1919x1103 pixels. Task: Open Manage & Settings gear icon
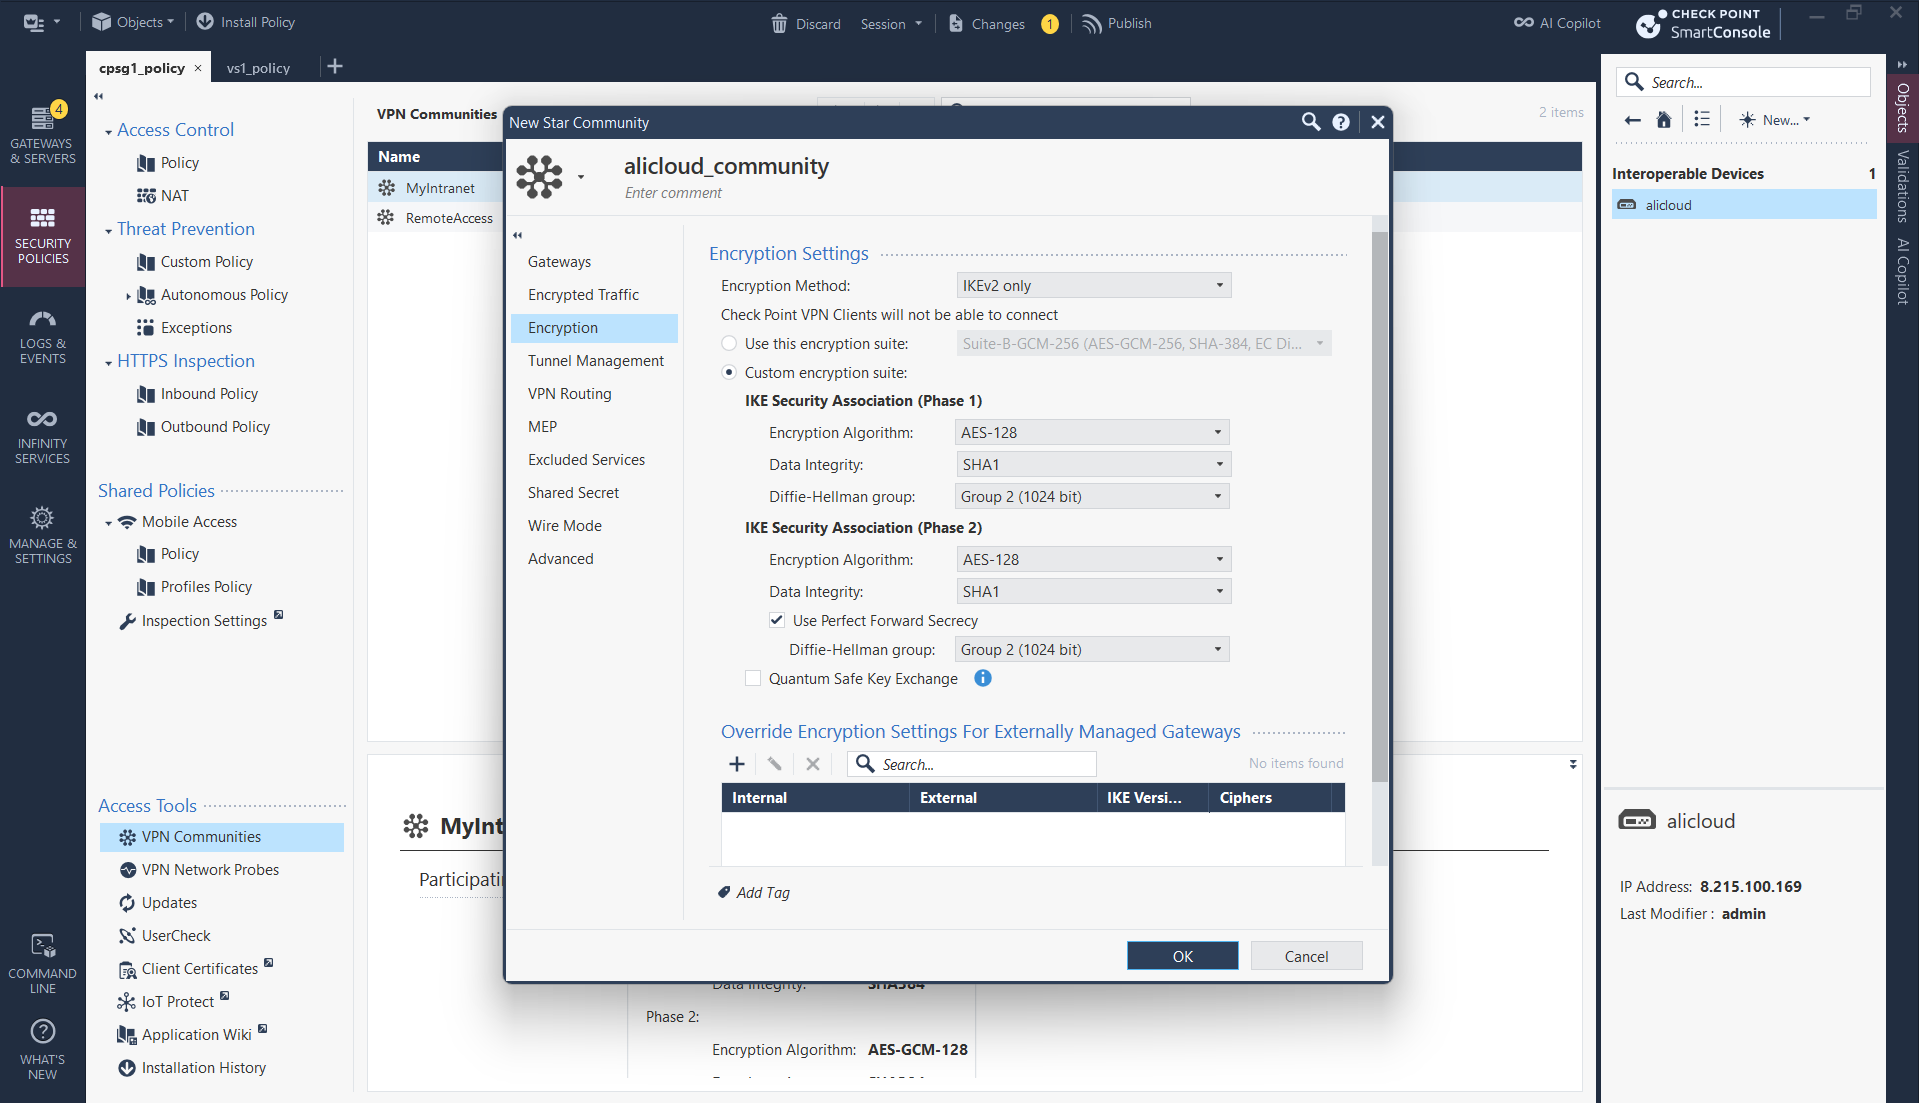point(42,519)
